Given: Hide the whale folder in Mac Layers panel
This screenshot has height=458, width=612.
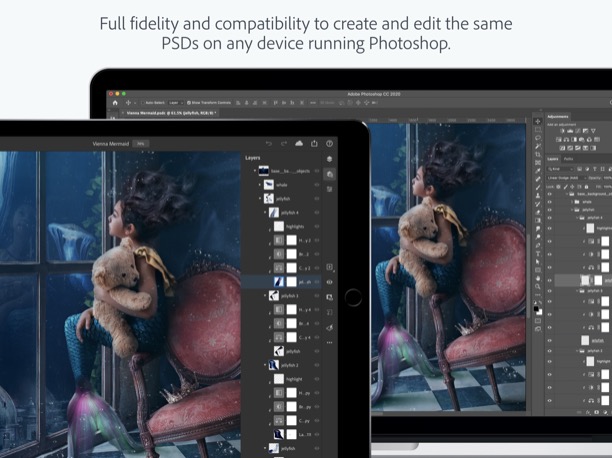Looking at the screenshot, I should [550, 202].
